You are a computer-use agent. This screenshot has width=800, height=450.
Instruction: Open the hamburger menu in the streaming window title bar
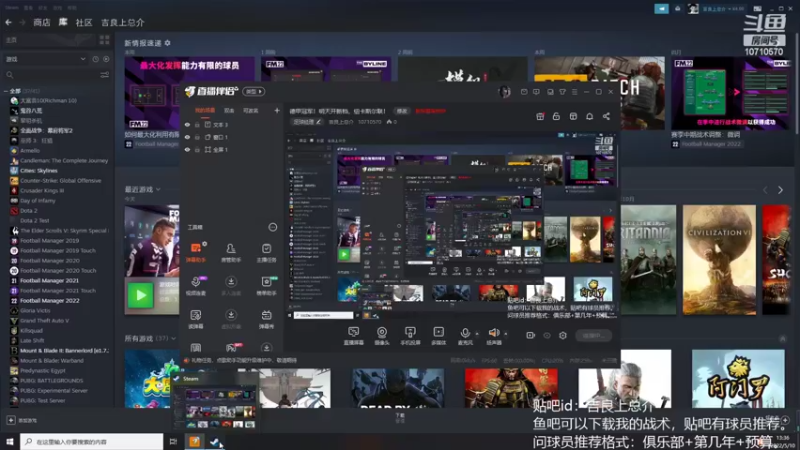pos(574,92)
